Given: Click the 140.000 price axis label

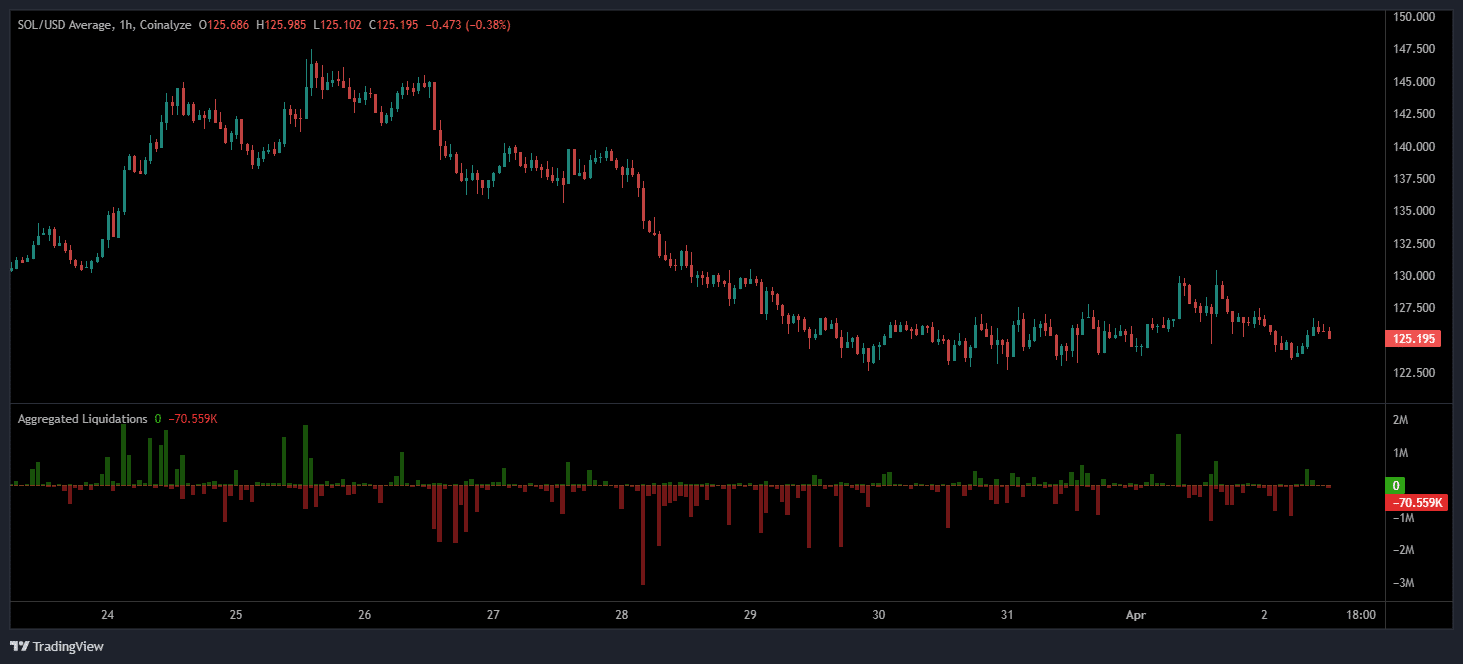Looking at the screenshot, I should pos(1414,146).
